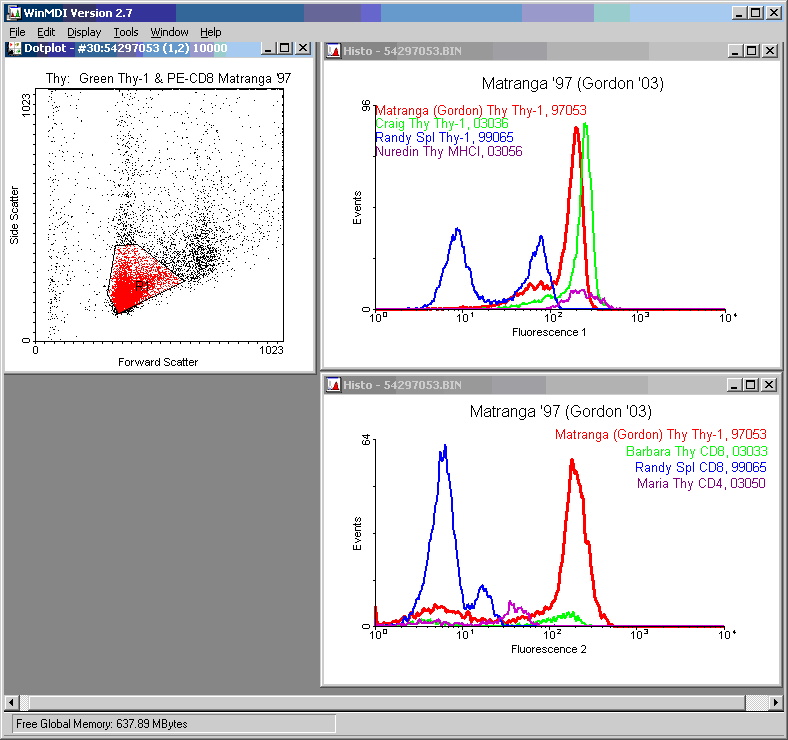Open the Help menu
This screenshot has height=740, width=788.
(x=210, y=32)
